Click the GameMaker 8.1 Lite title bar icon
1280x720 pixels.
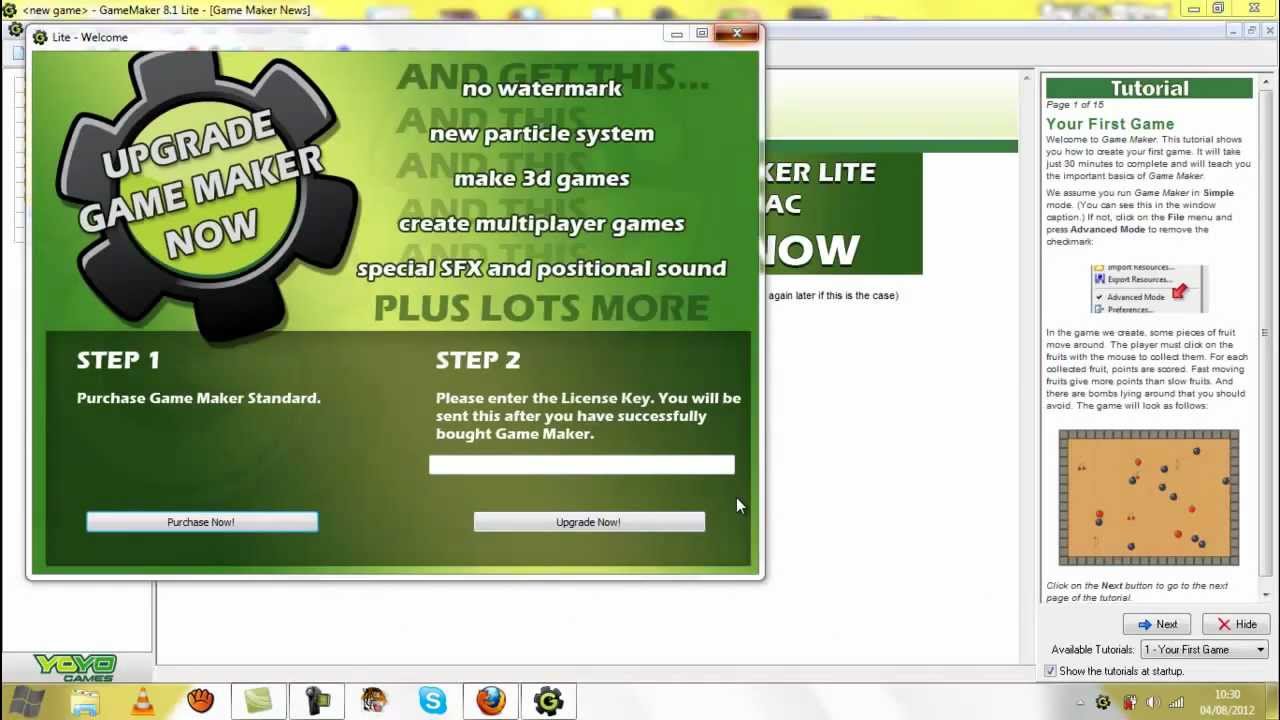coord(10,10)
